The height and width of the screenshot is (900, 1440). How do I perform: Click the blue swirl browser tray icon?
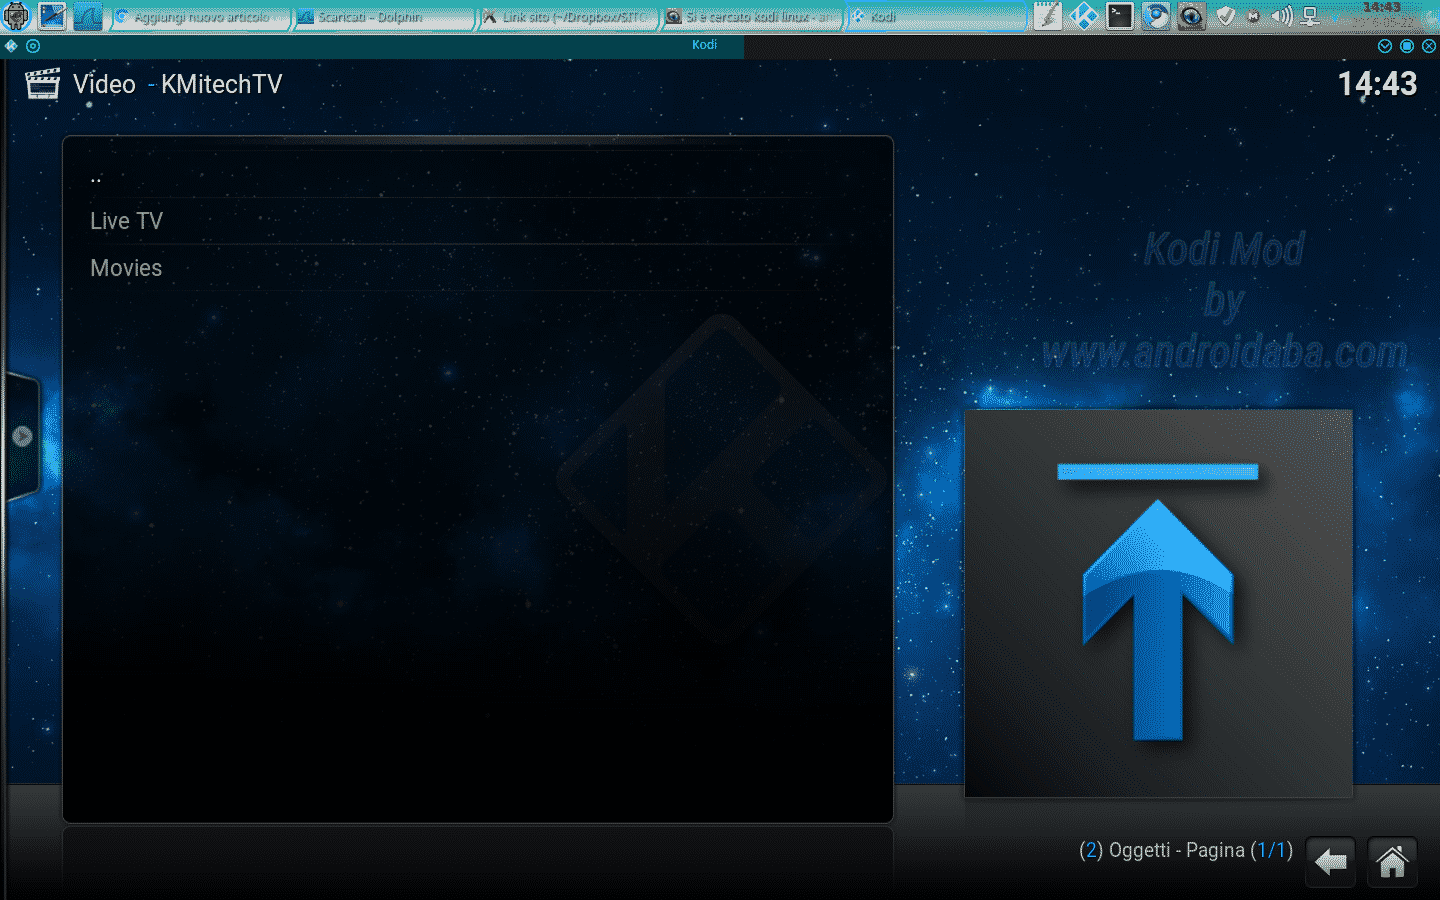click(1156, 16)
